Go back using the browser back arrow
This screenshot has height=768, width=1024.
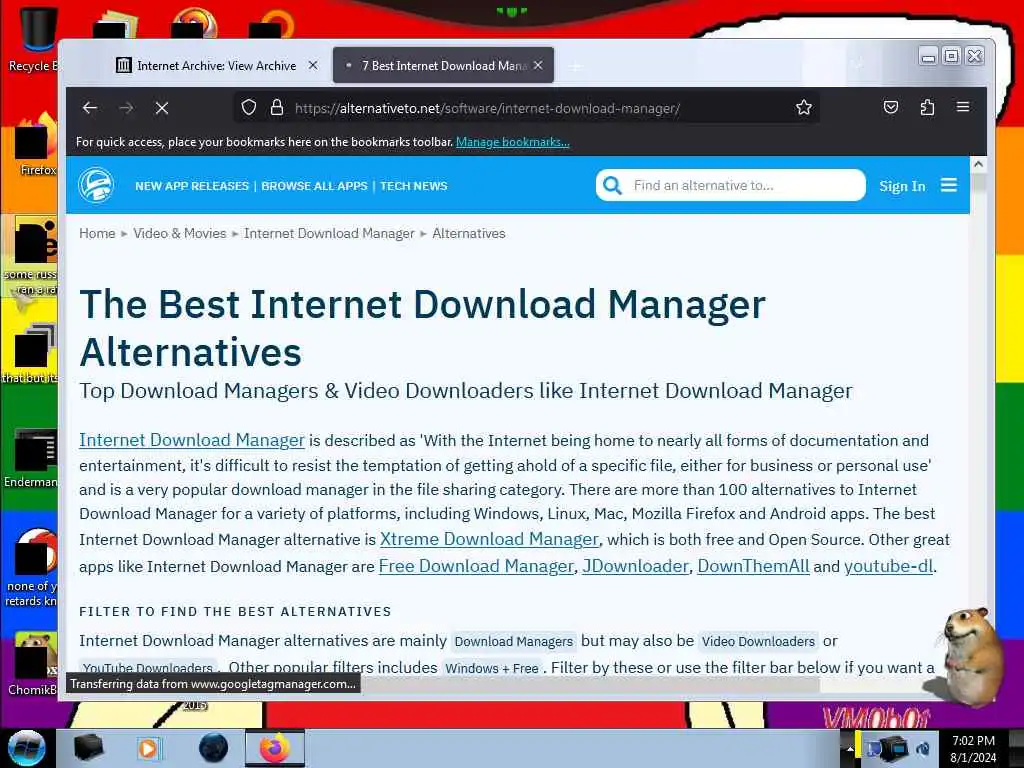click(89, 108)
